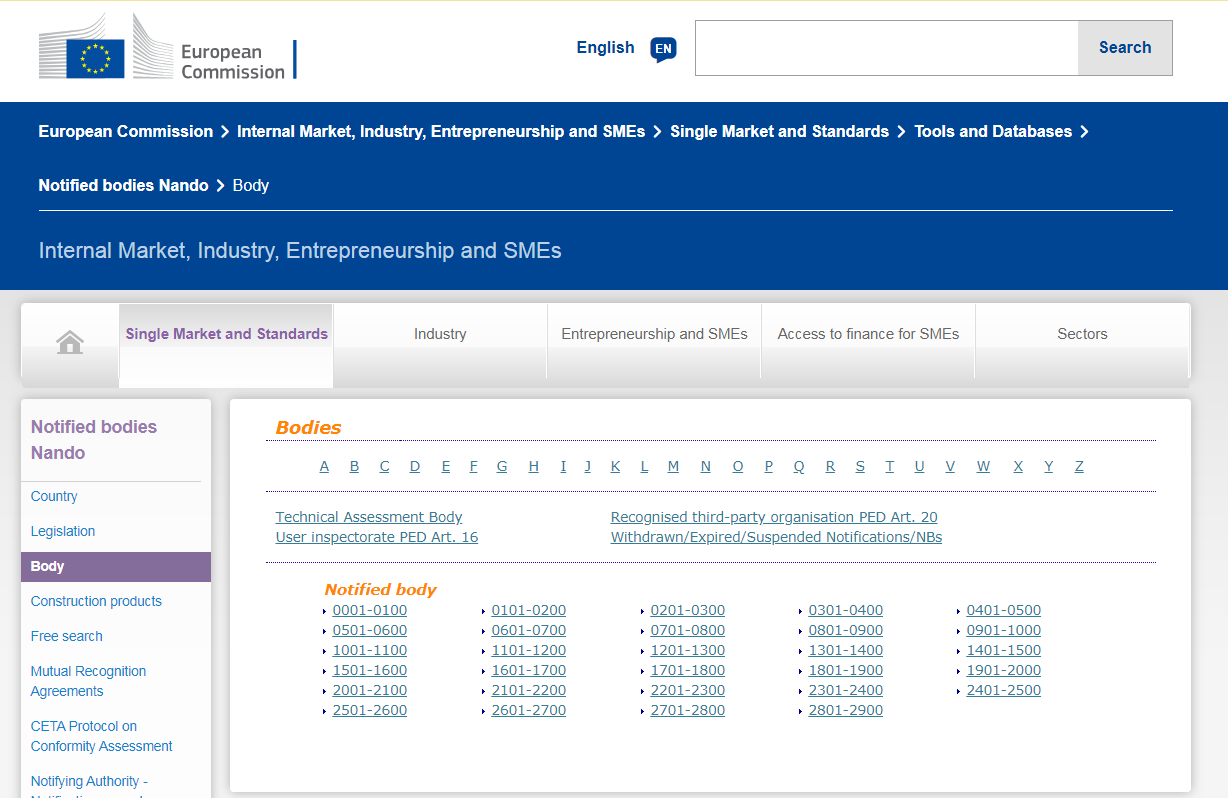
Task: Open notified body range 2701-2800
Action: [688, 710]
